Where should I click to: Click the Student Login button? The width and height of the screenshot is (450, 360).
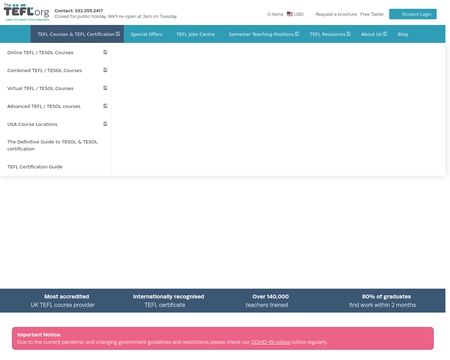tap(413, 14)
